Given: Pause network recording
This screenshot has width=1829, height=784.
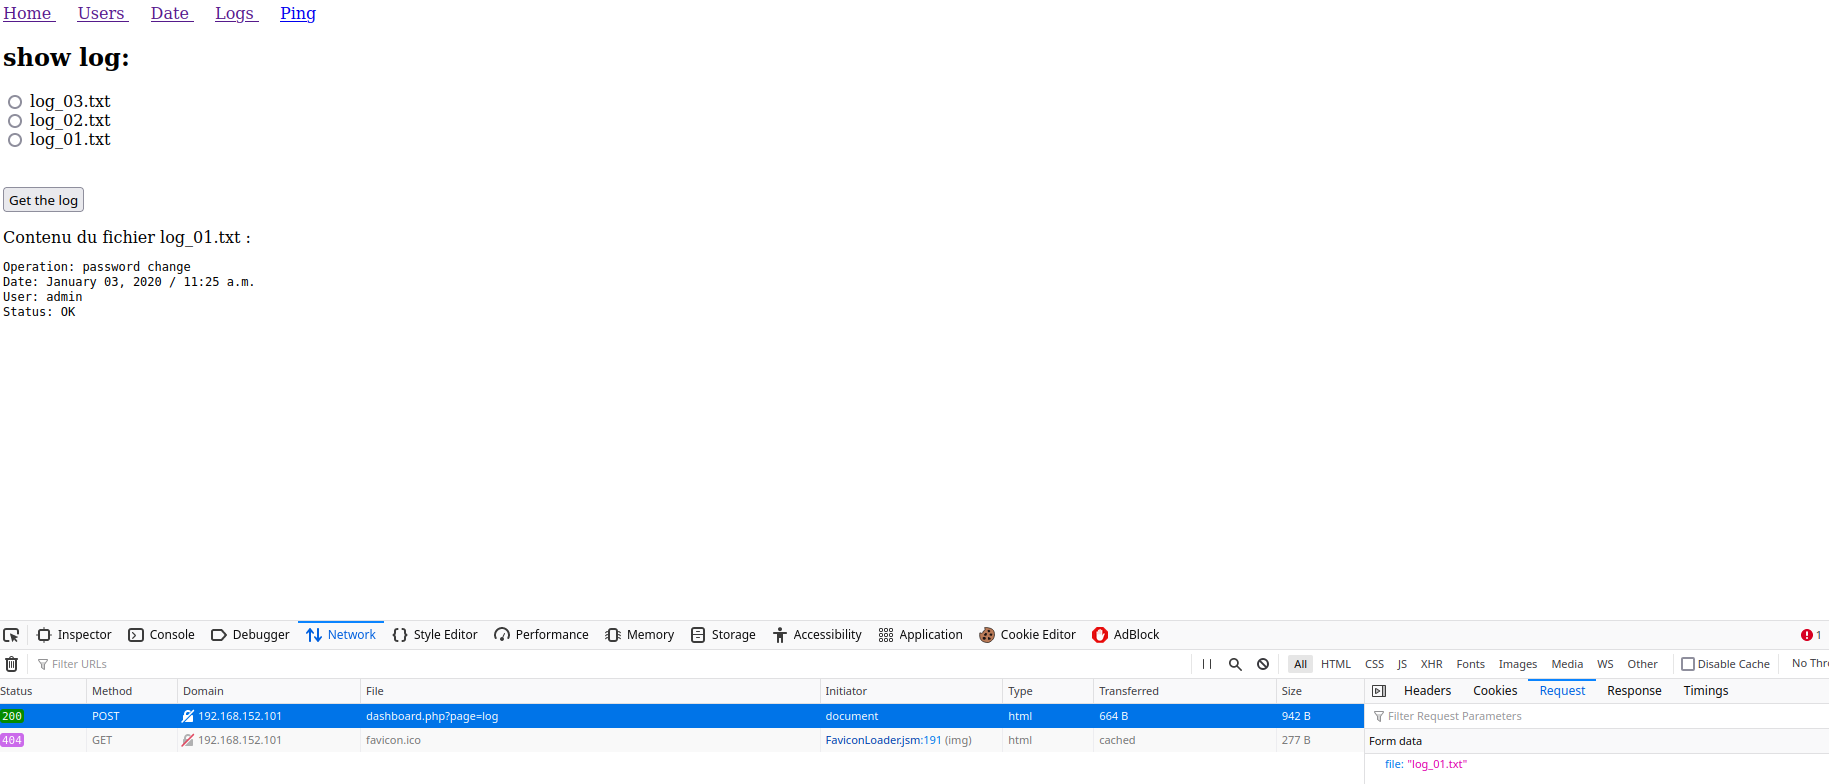Looking at the screenshot, I should click(x=1207, y=664).
